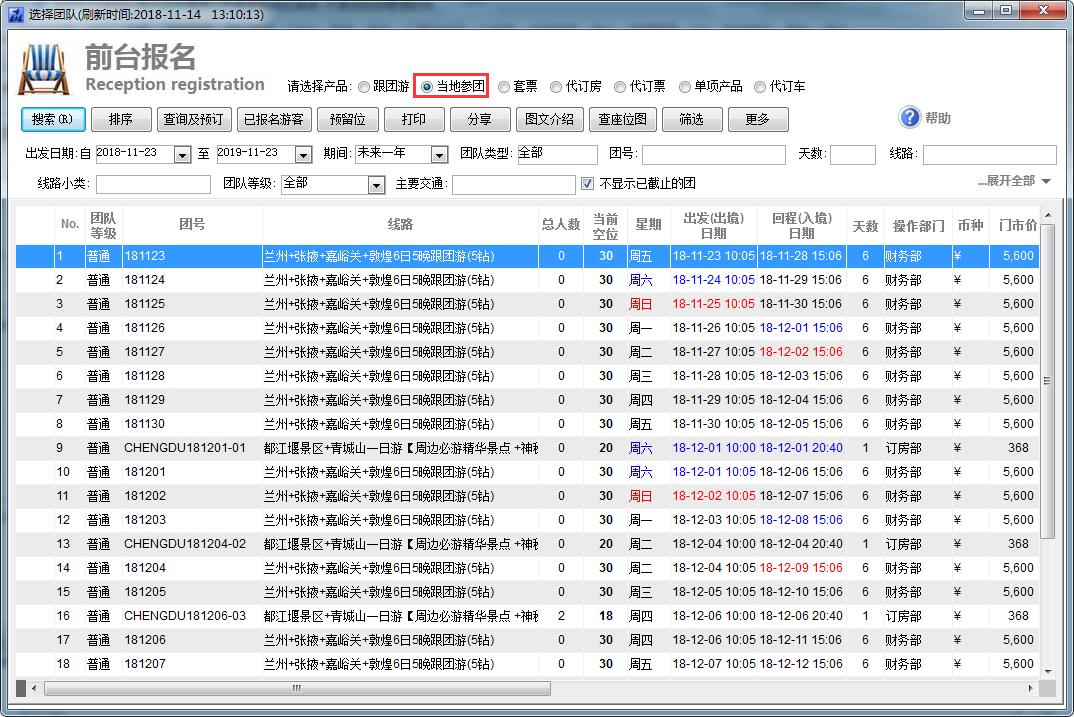Screen dimensions: 1074x717
Task: Click the 操作部门 column header
Action: click(918, 226)
